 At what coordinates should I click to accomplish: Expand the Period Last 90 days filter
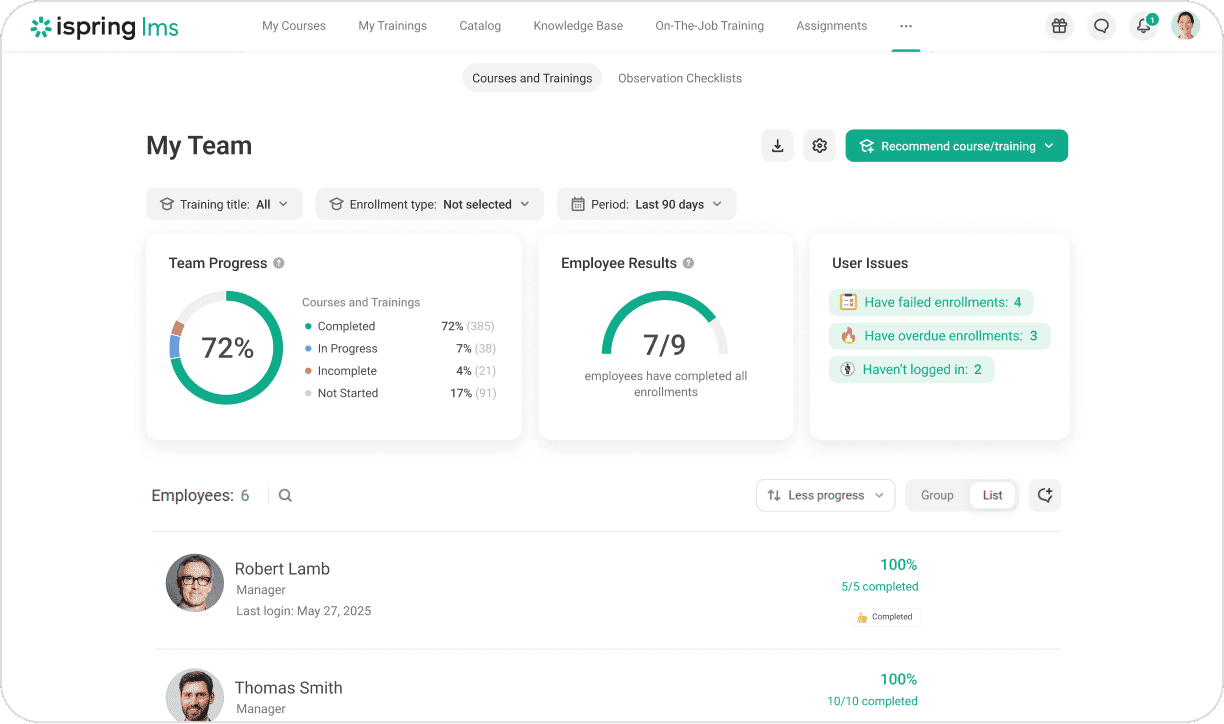coord(647,204)
